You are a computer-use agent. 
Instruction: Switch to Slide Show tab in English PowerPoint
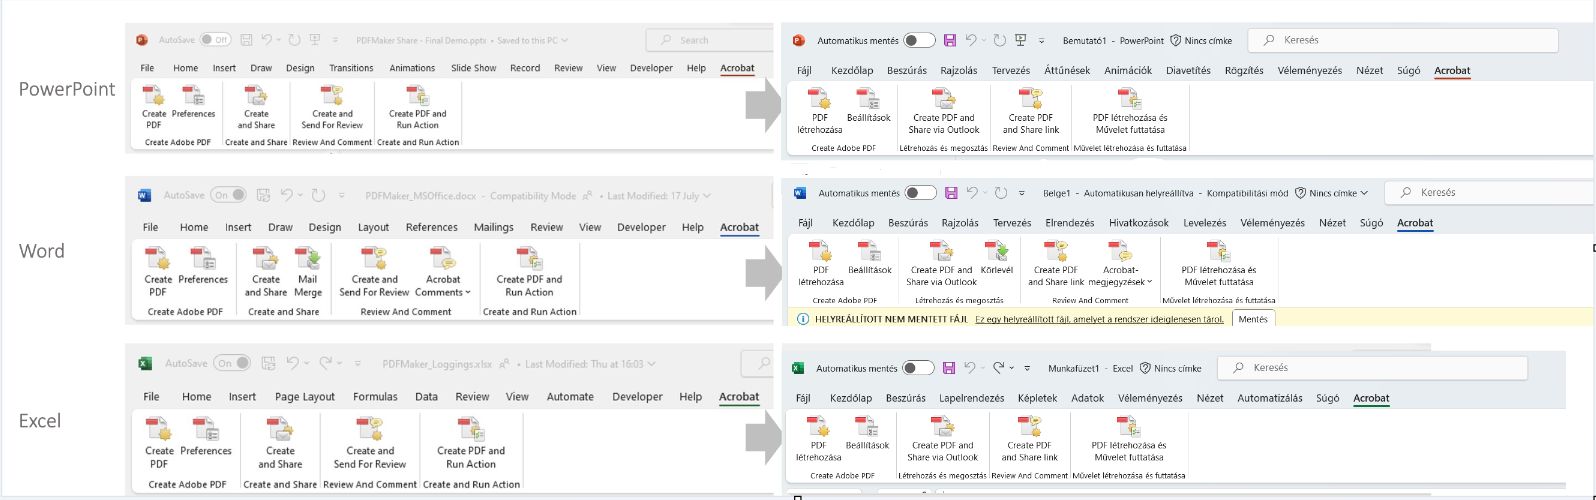pos(473,68)
